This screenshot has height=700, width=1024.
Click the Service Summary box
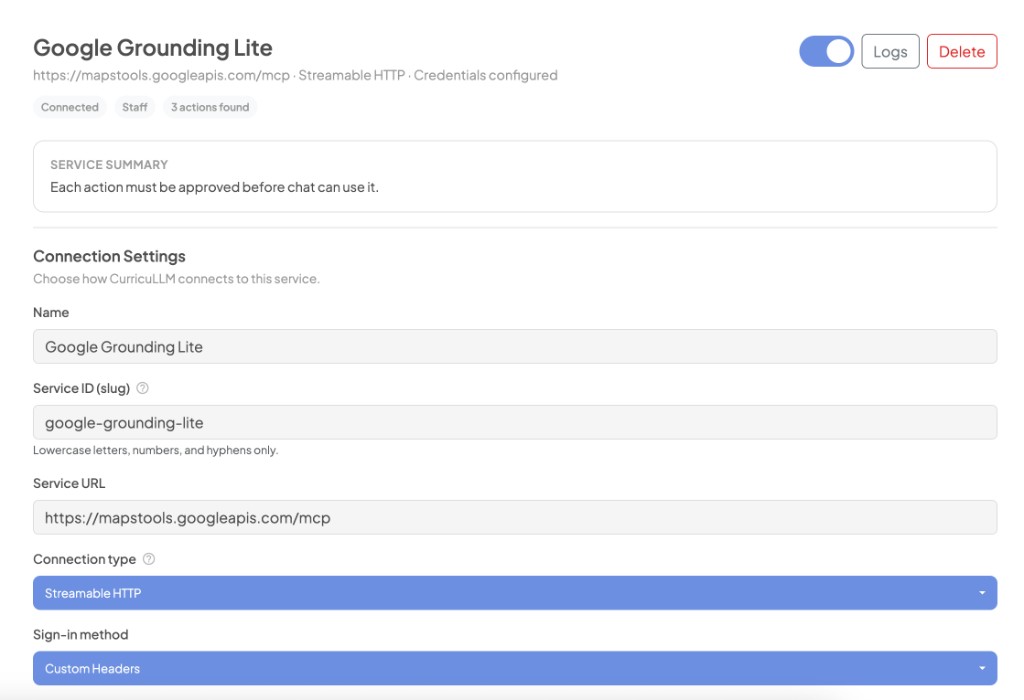pos(514,176)
